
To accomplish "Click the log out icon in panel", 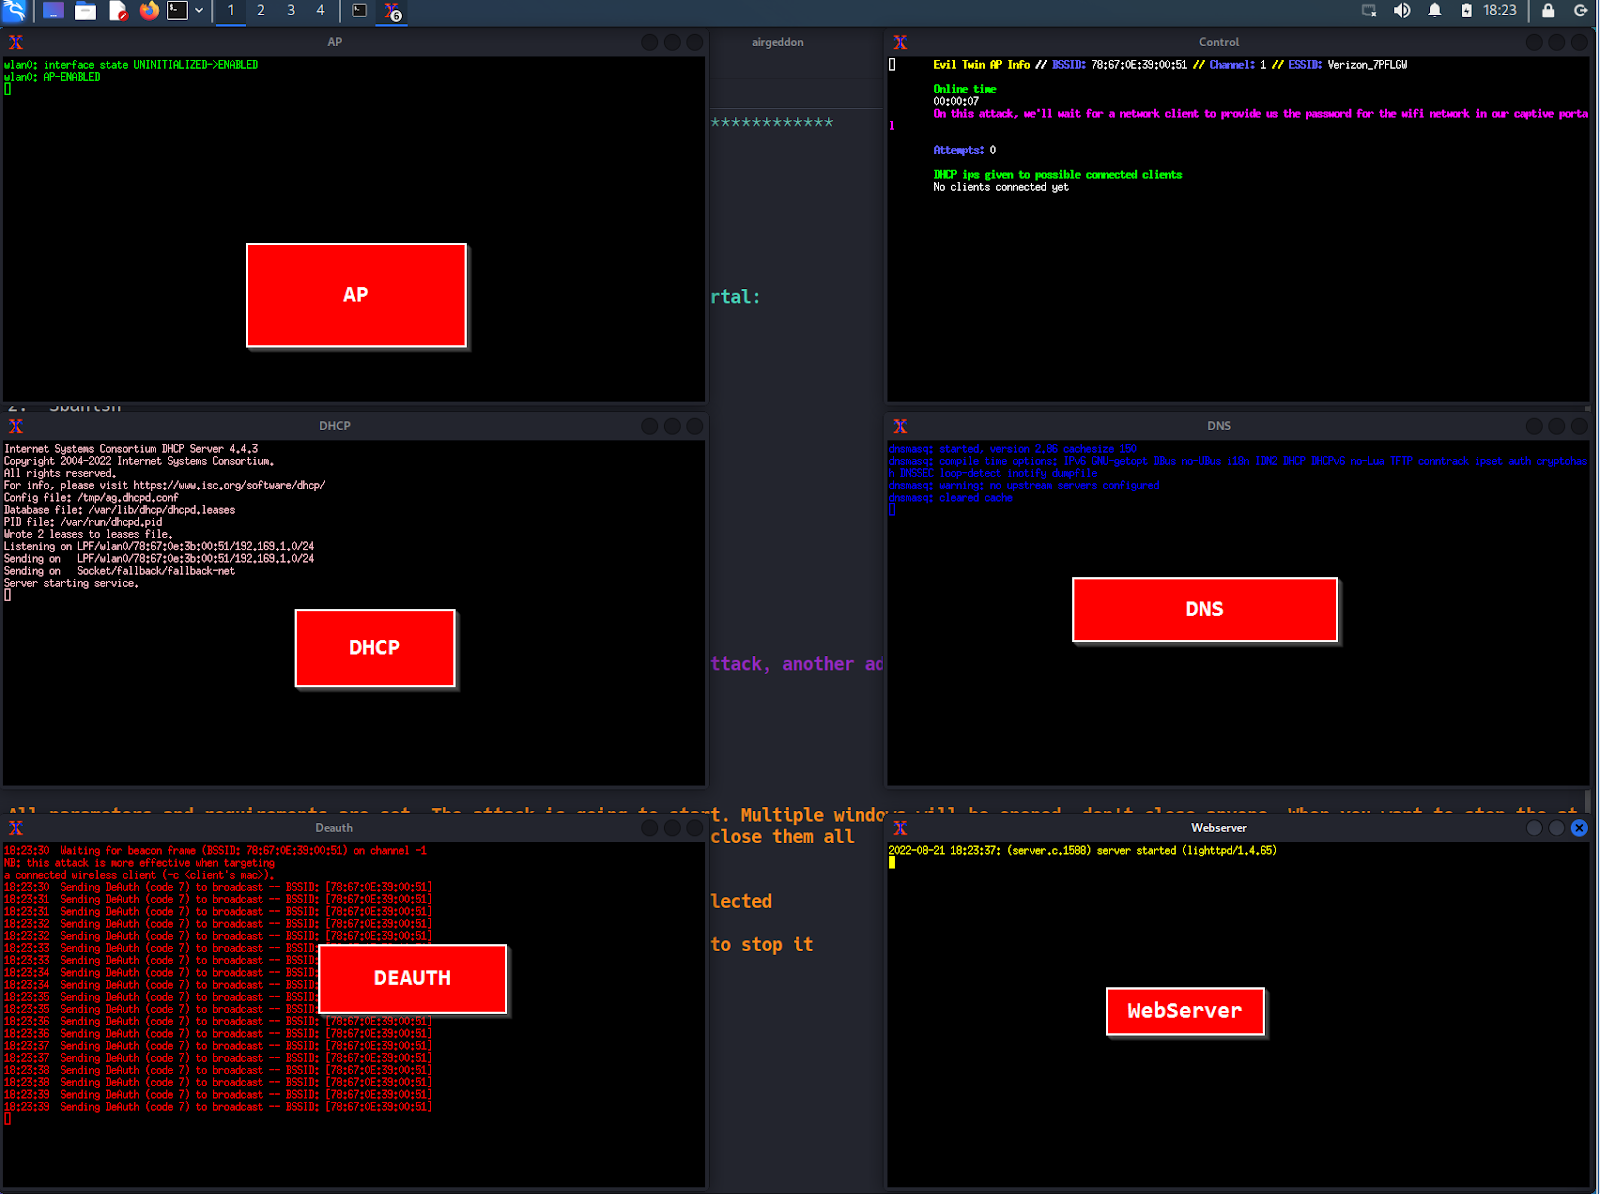I will 1581,11.
